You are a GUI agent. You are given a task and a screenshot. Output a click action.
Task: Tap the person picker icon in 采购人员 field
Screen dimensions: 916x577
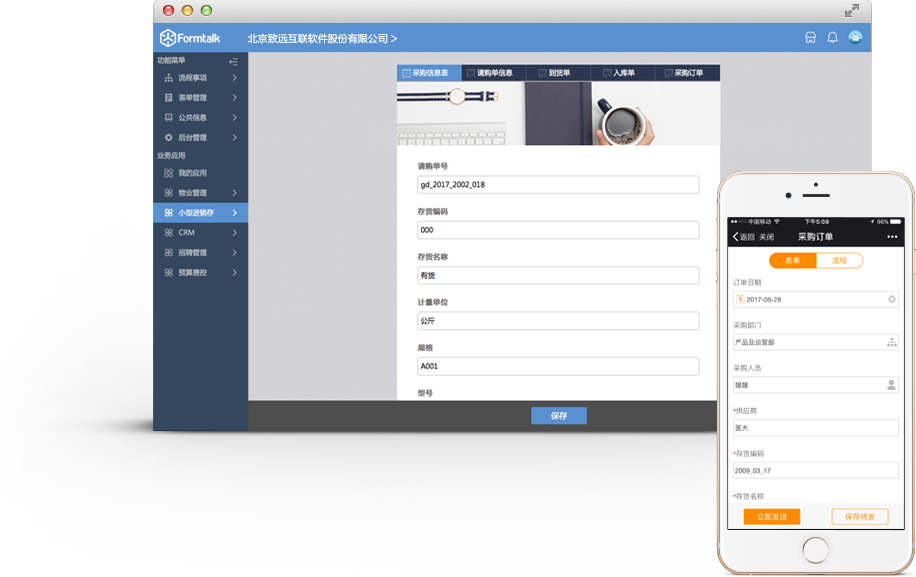coord(891,385)
